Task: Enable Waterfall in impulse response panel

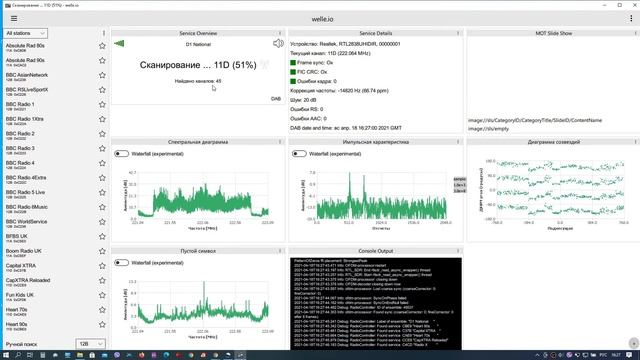Action: 299,154
